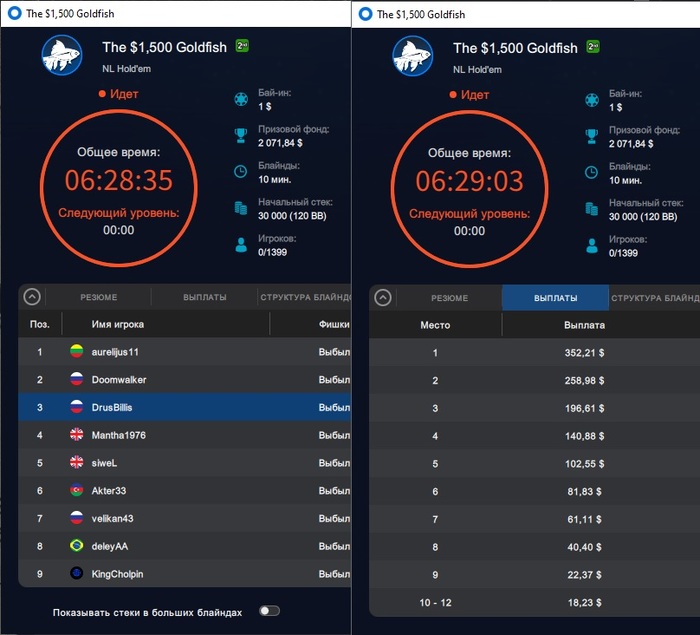This screenshot has width=700, height=635.
Task: Sort by the Поз. column header
Action: point(40,324)
